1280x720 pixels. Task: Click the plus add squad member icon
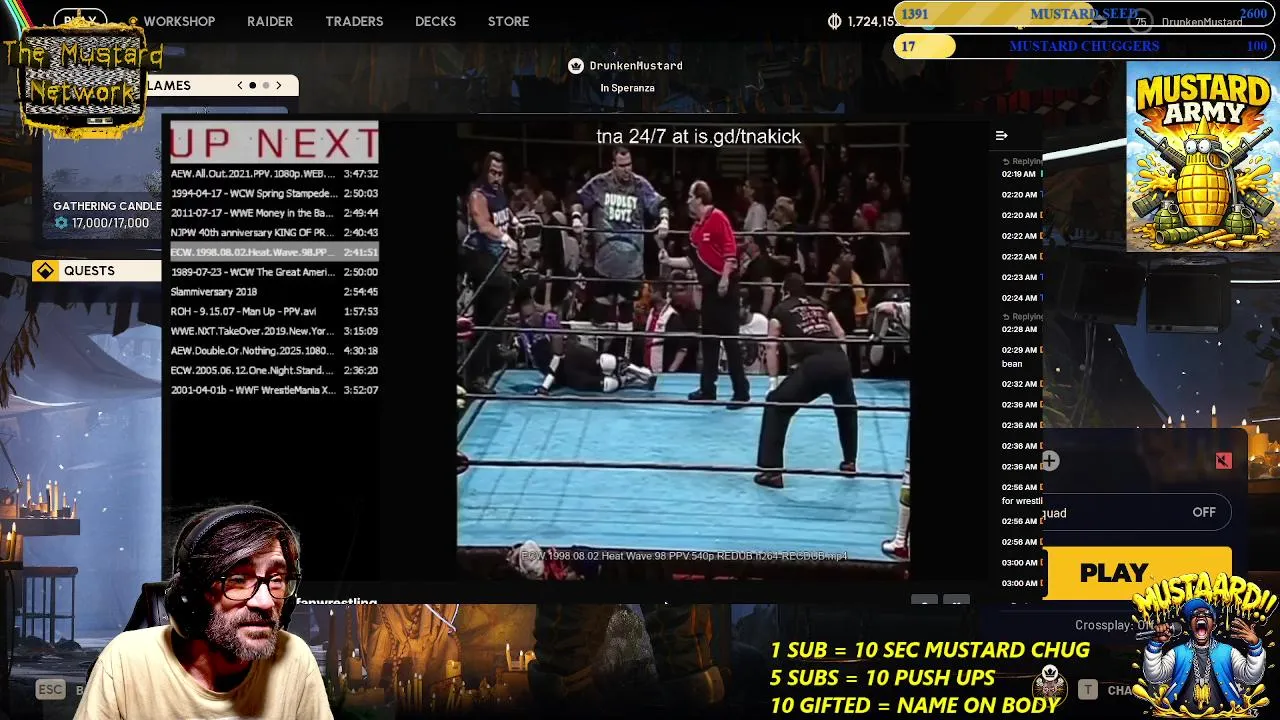pos(1050,461)
